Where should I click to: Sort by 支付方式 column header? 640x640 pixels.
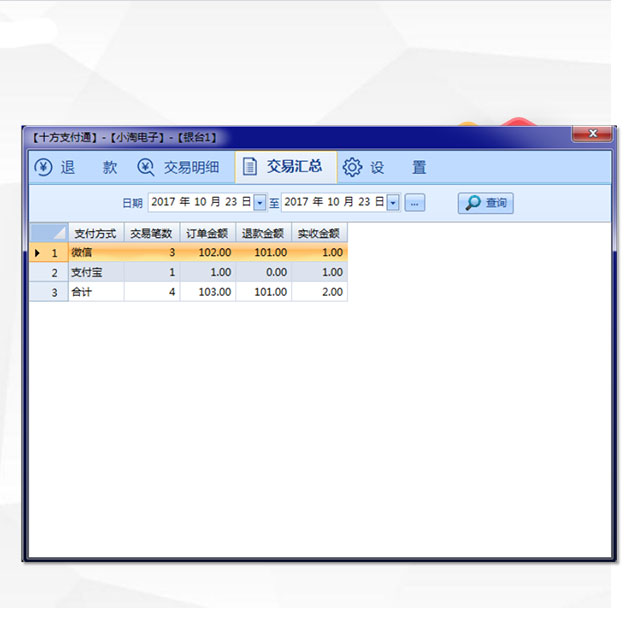[x=95, y=233]
